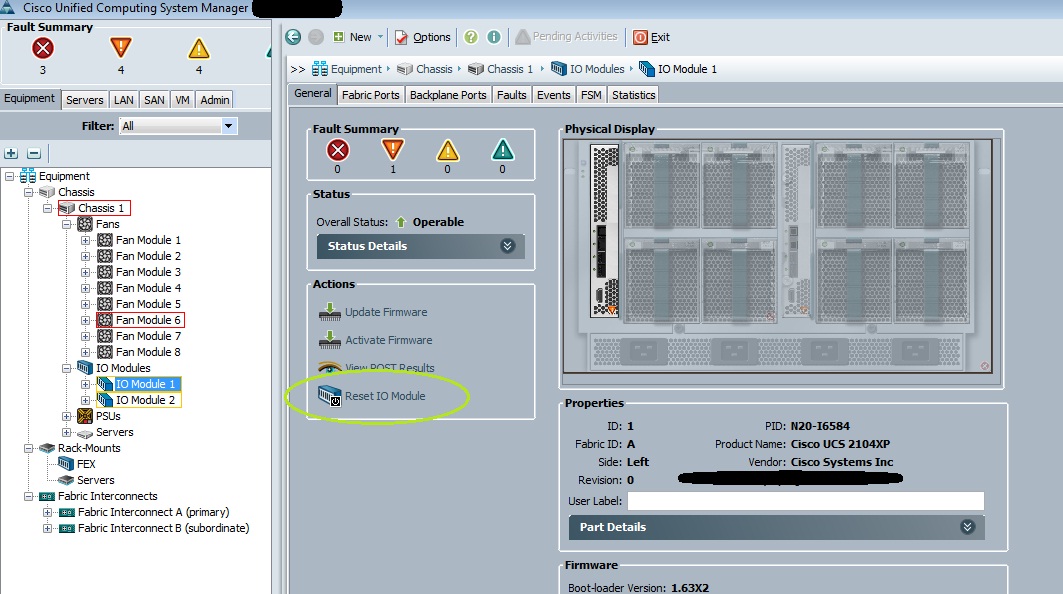This screenshot has height=594, width=1063.
Task: Switch to the Fabric Ports tab
Action: (x=370, y=94)
